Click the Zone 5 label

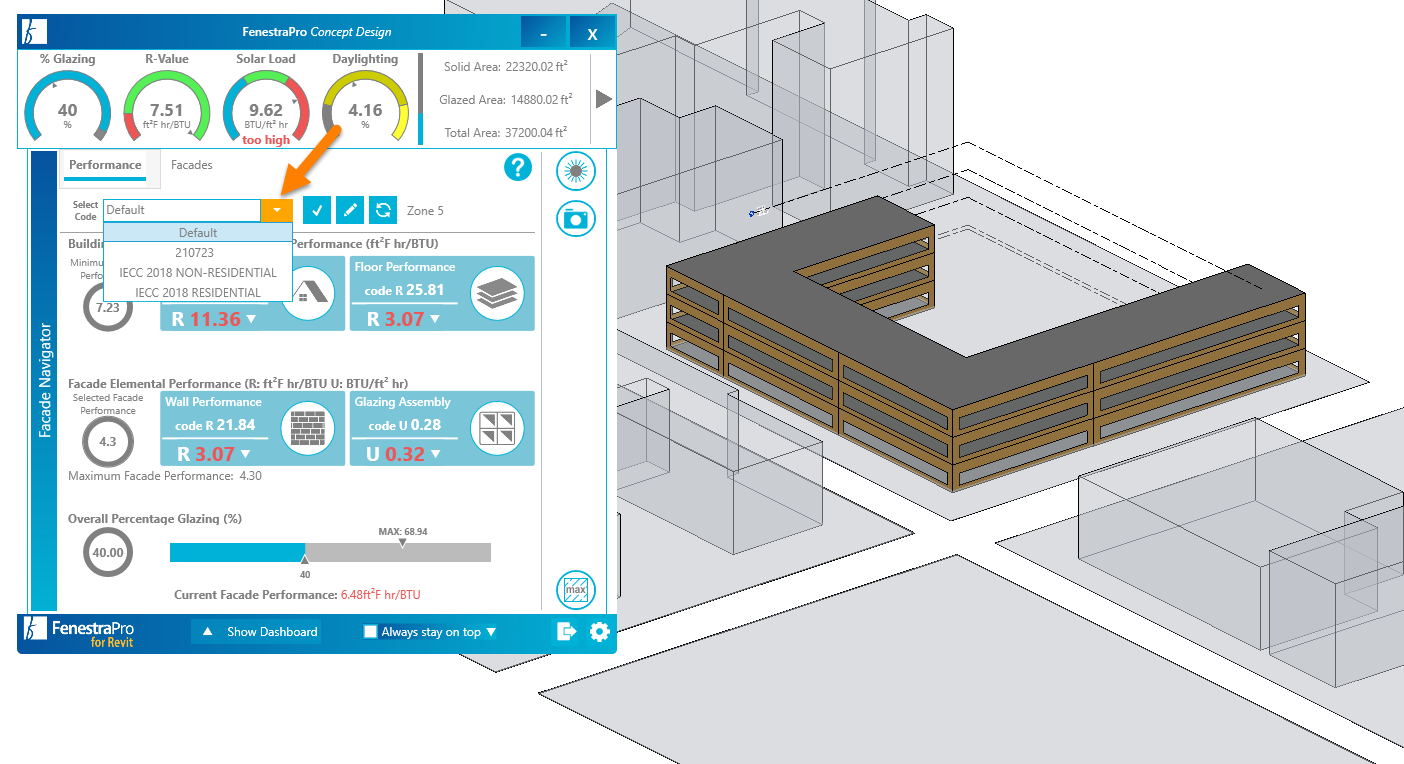425,211
